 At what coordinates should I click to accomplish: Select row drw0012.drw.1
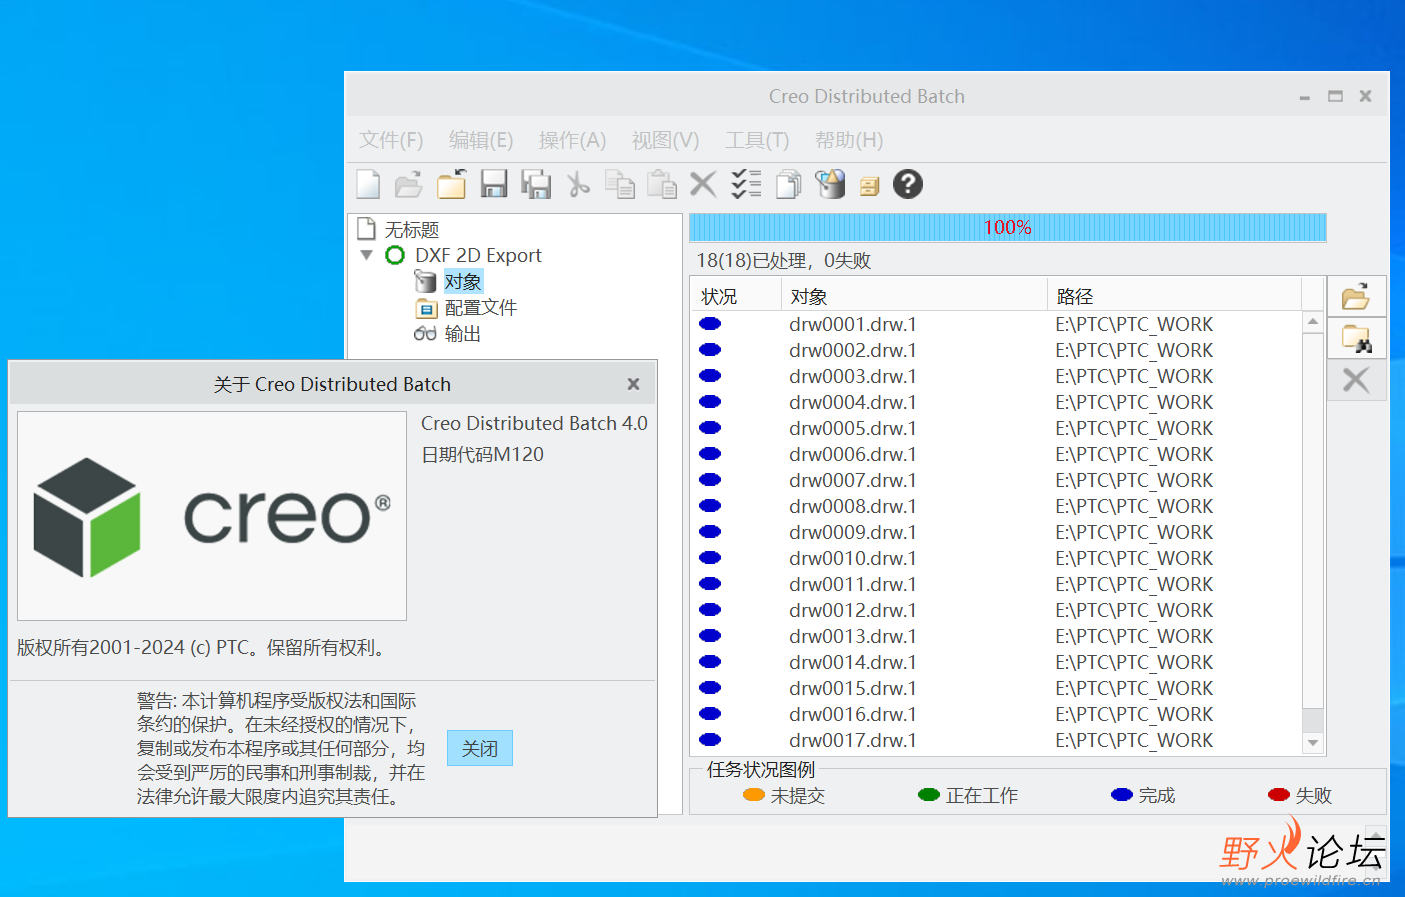pos(997,610)
